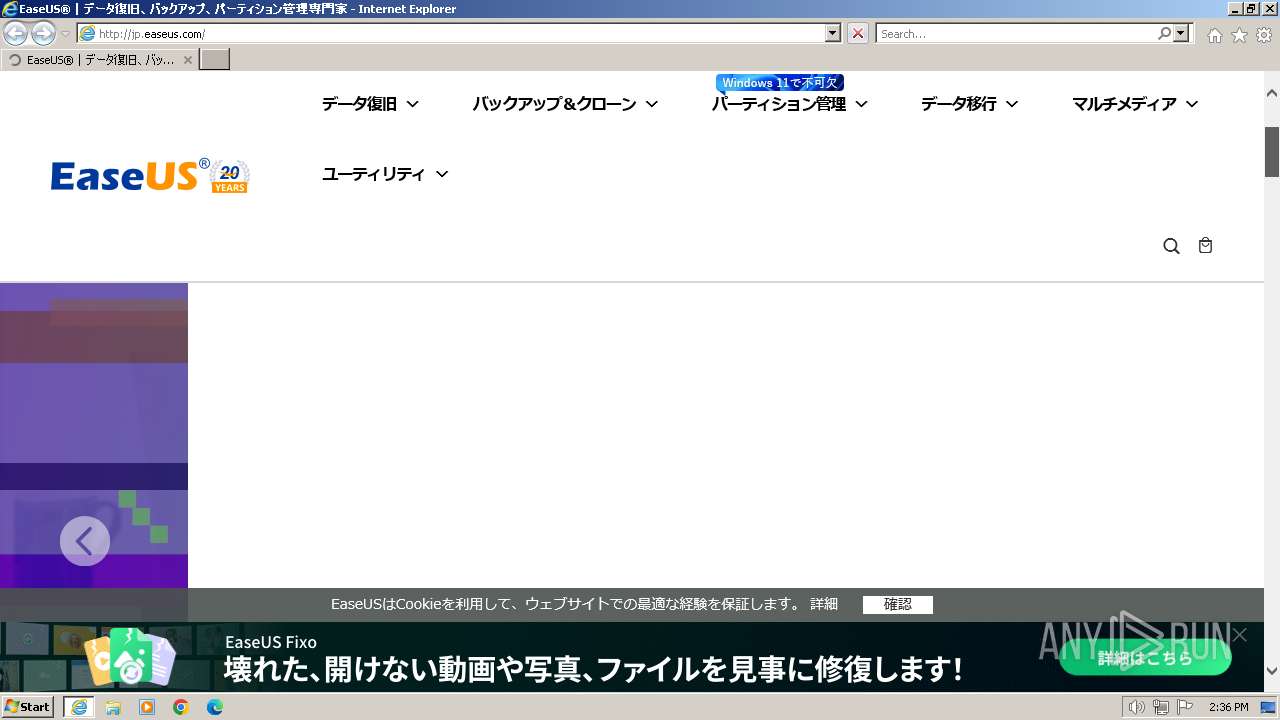Open a new blank tab

(215, 60)
